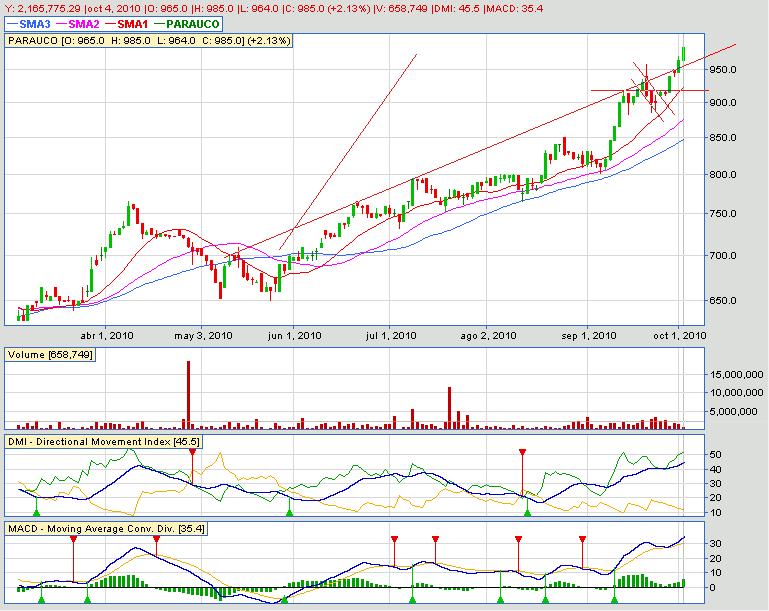Select the PARAUCO legend entry
Viewport: 769px width, 611px height.
tap(187, 24)
